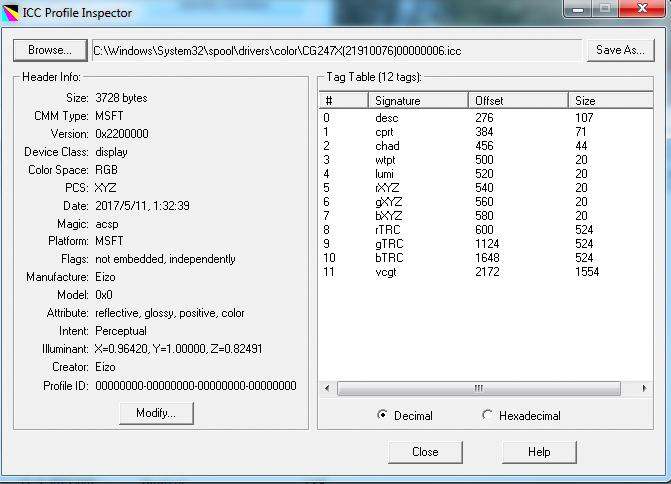This screenshot has height=484, width=671.
Task: Click the ICC Profile Inspector app icon
Action: point(10,13)
